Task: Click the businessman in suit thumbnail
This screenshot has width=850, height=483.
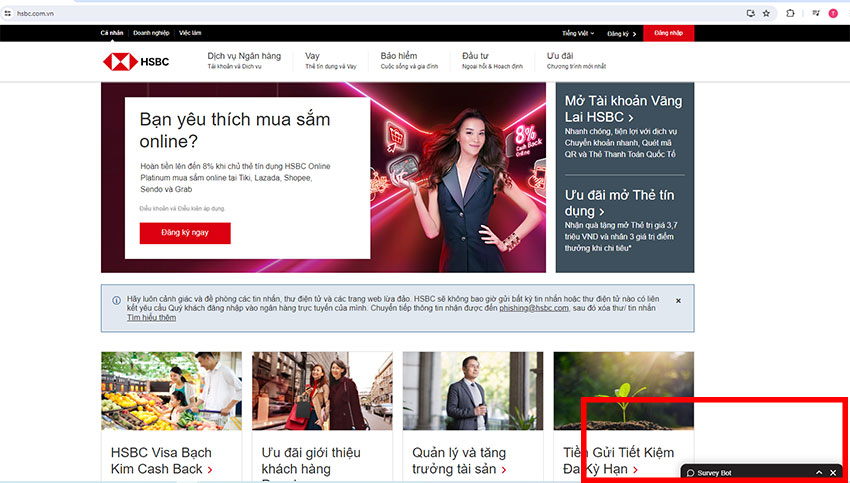Action: point(473,391)
